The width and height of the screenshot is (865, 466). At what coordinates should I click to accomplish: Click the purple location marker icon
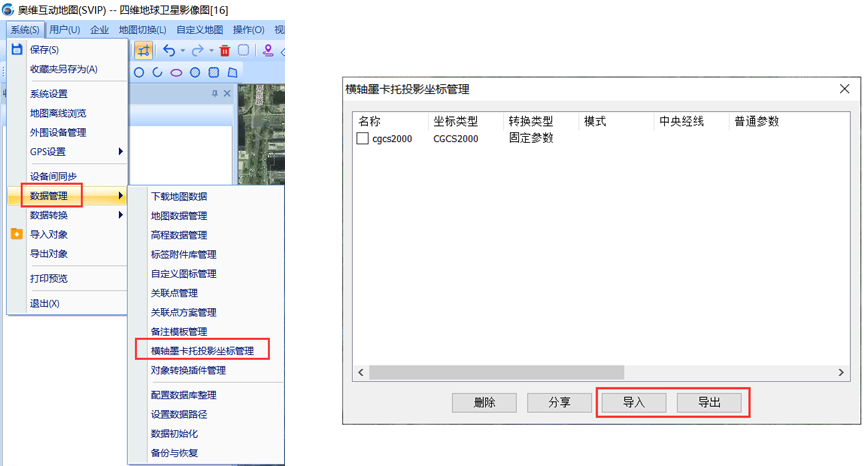(x=267, y=50)
